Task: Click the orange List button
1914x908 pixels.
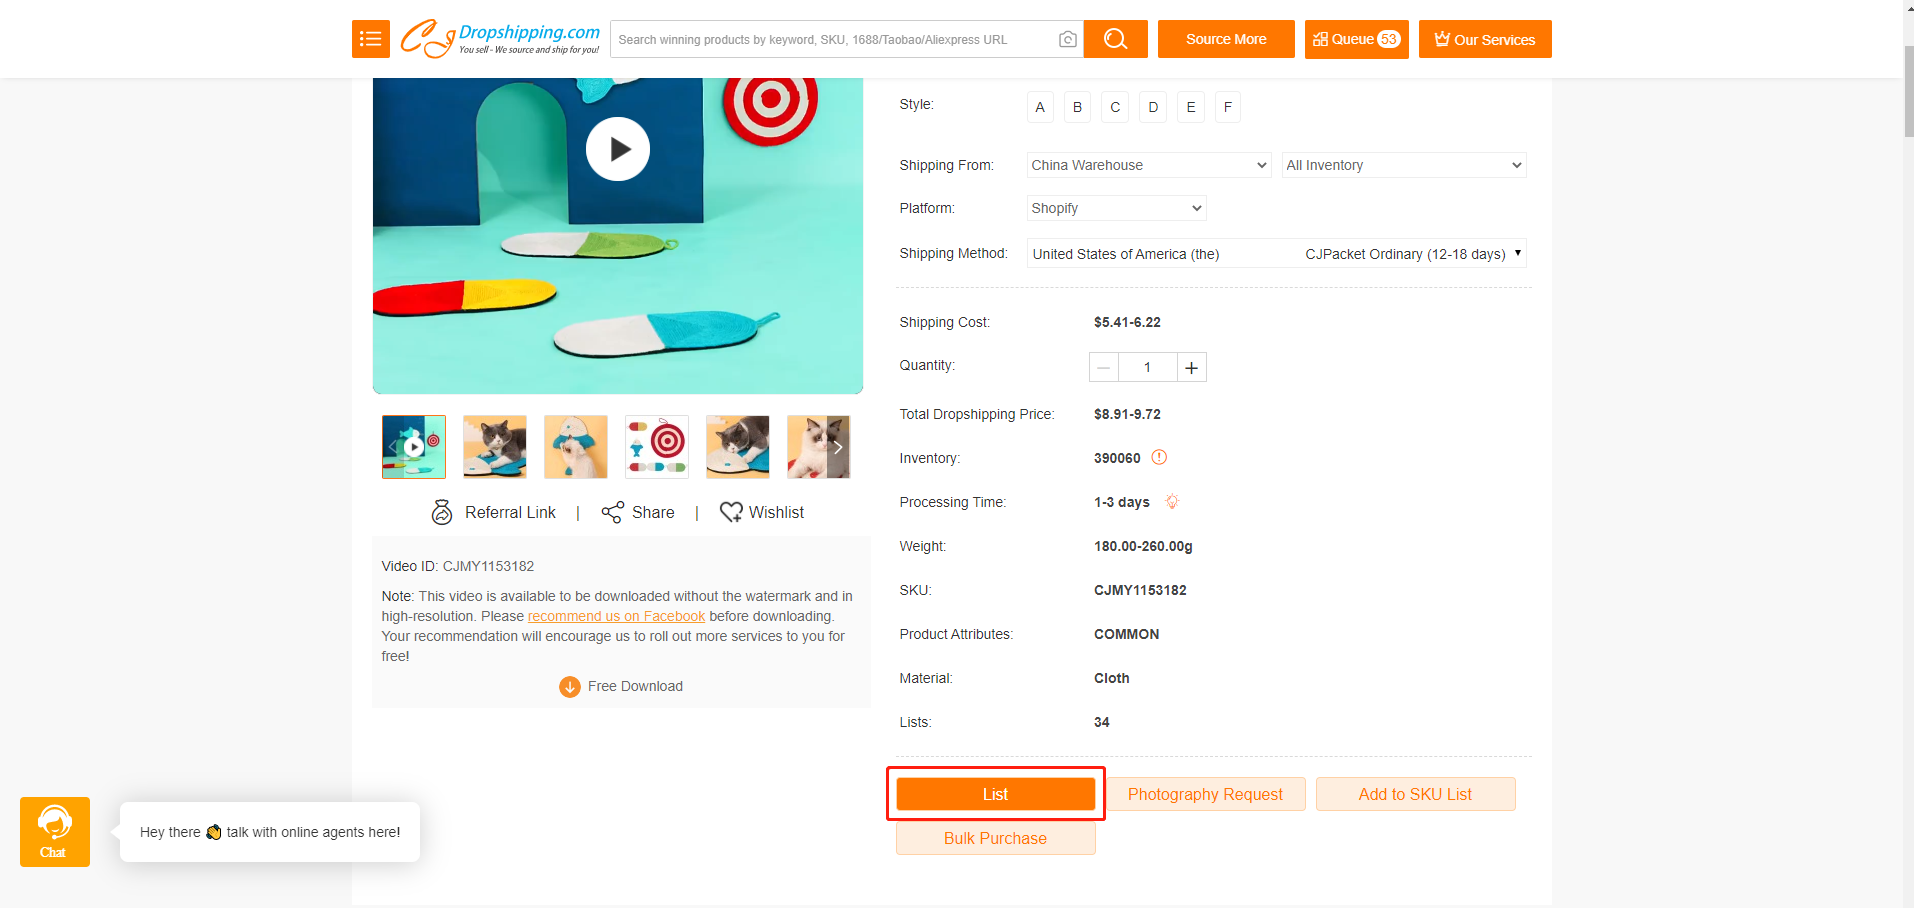Action: pos(996,794)
